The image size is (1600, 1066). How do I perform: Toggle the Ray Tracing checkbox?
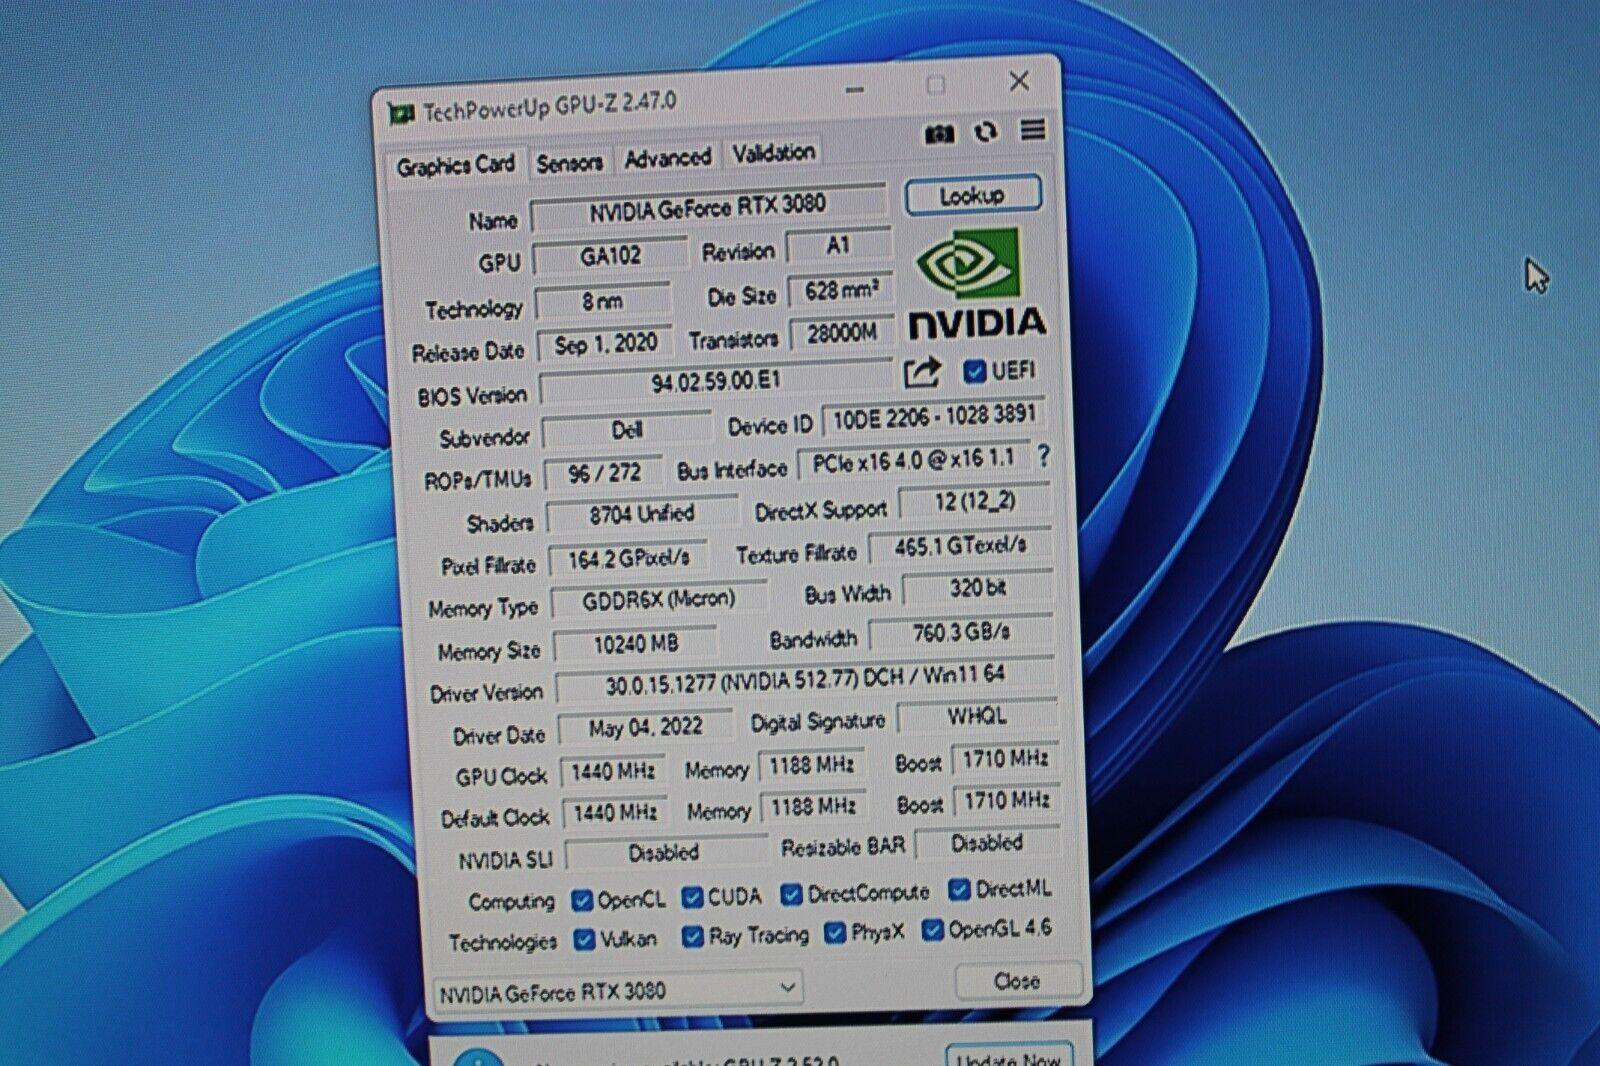[x=693, y=937]
